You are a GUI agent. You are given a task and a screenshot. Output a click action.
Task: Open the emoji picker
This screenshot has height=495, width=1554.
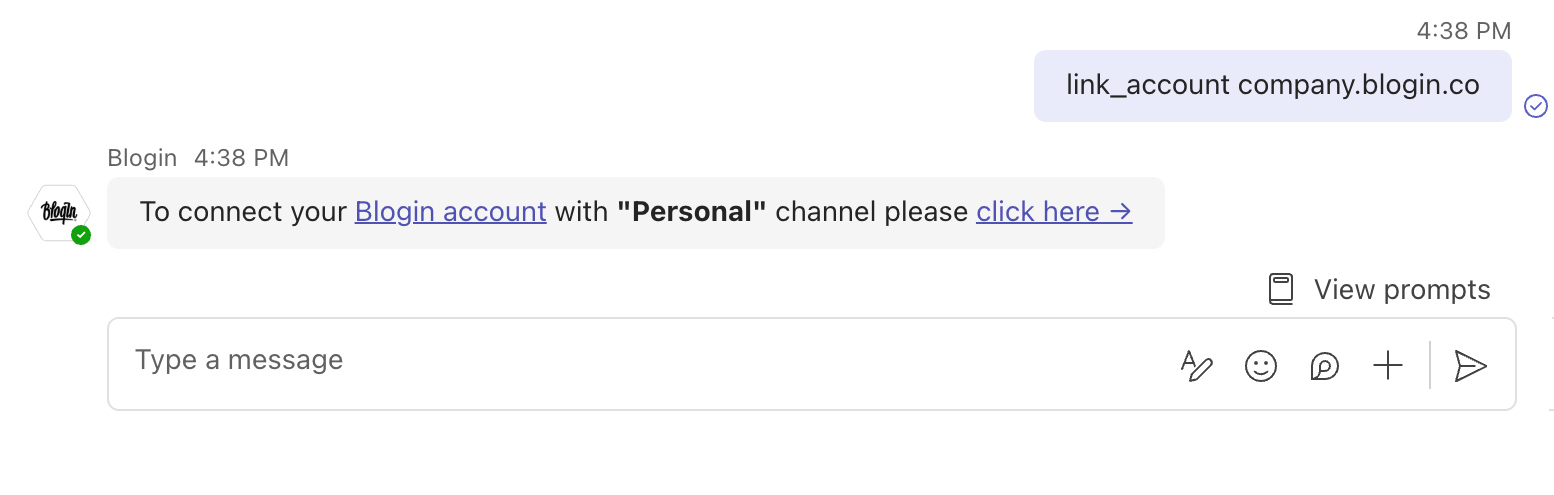[x=1261, y=366]
